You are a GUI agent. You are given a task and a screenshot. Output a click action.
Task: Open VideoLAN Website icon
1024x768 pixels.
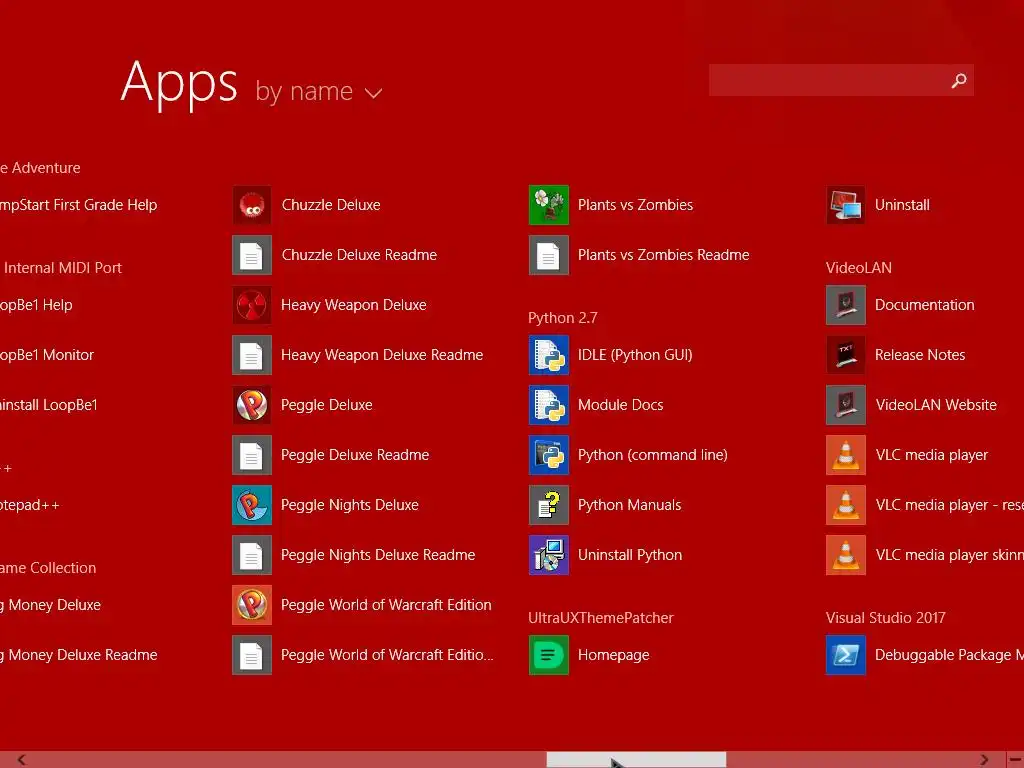tap(846, 405)
